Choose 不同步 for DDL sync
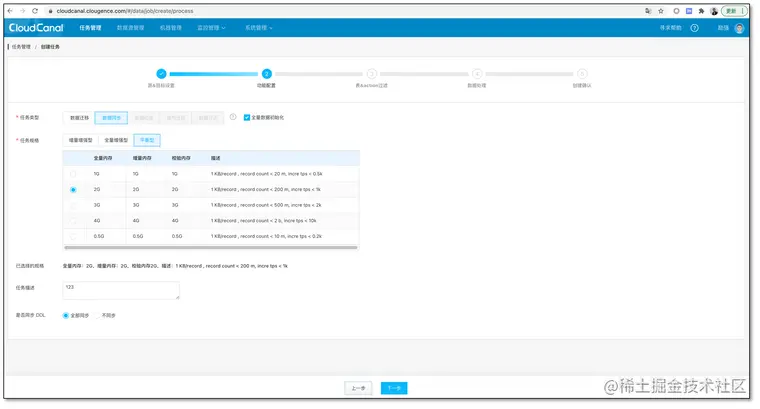This screenshot has height=409, width=760. pos(97,315)
